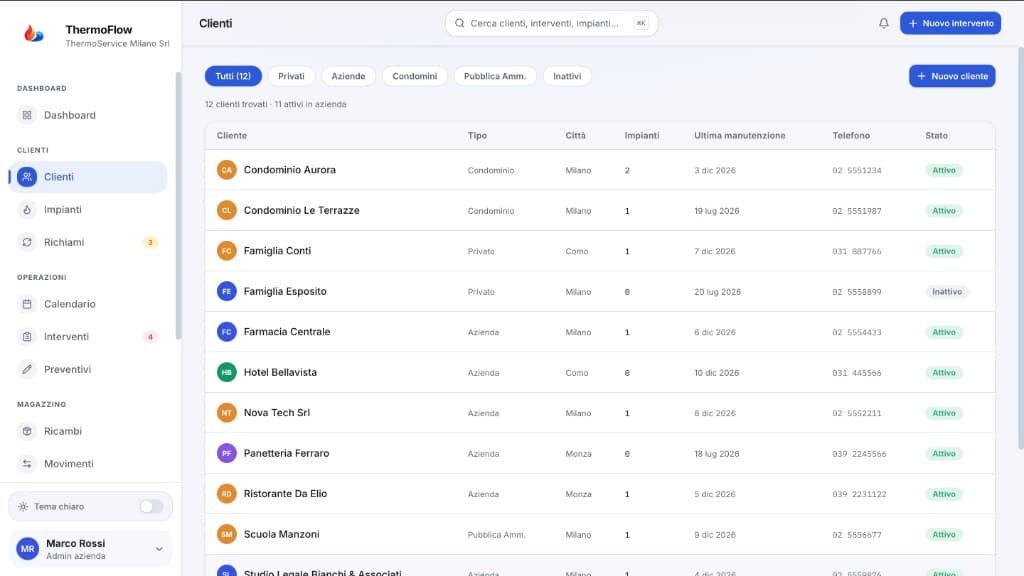Click the Hotel Bellavista HB avatar

coord(227,372)
